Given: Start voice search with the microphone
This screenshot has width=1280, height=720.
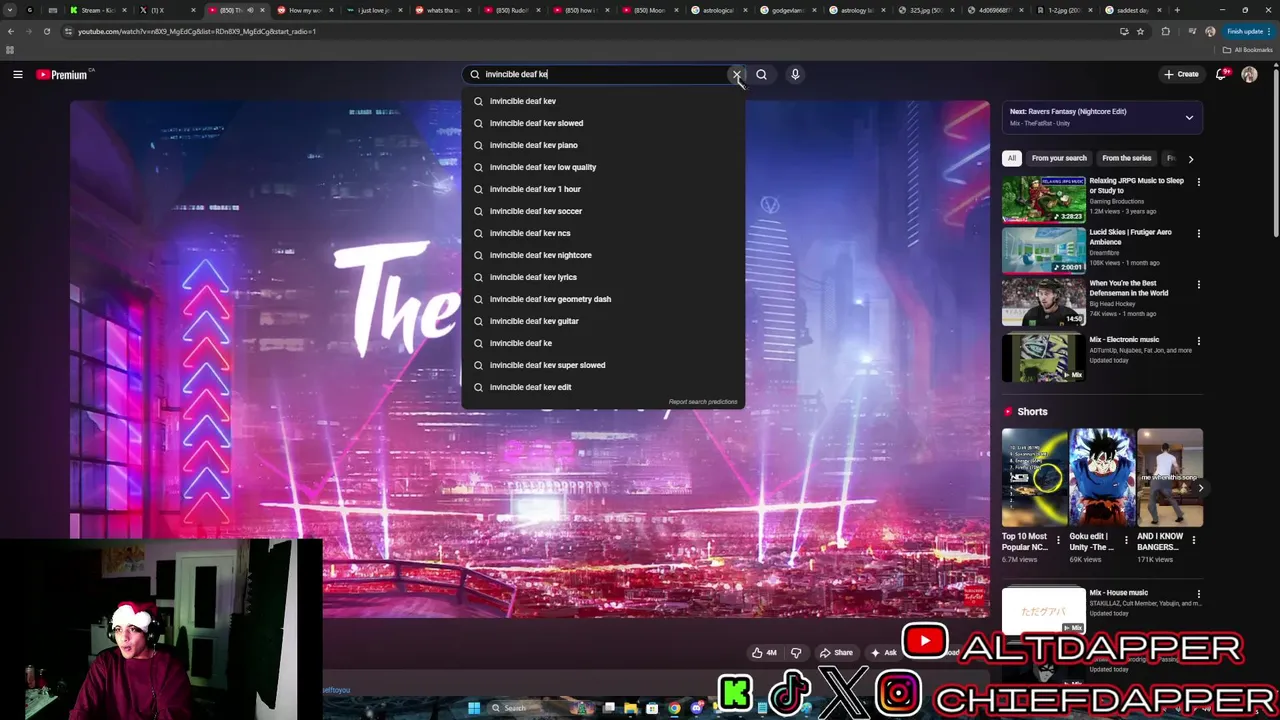Looking at the screenshot, I should (795, 74).
